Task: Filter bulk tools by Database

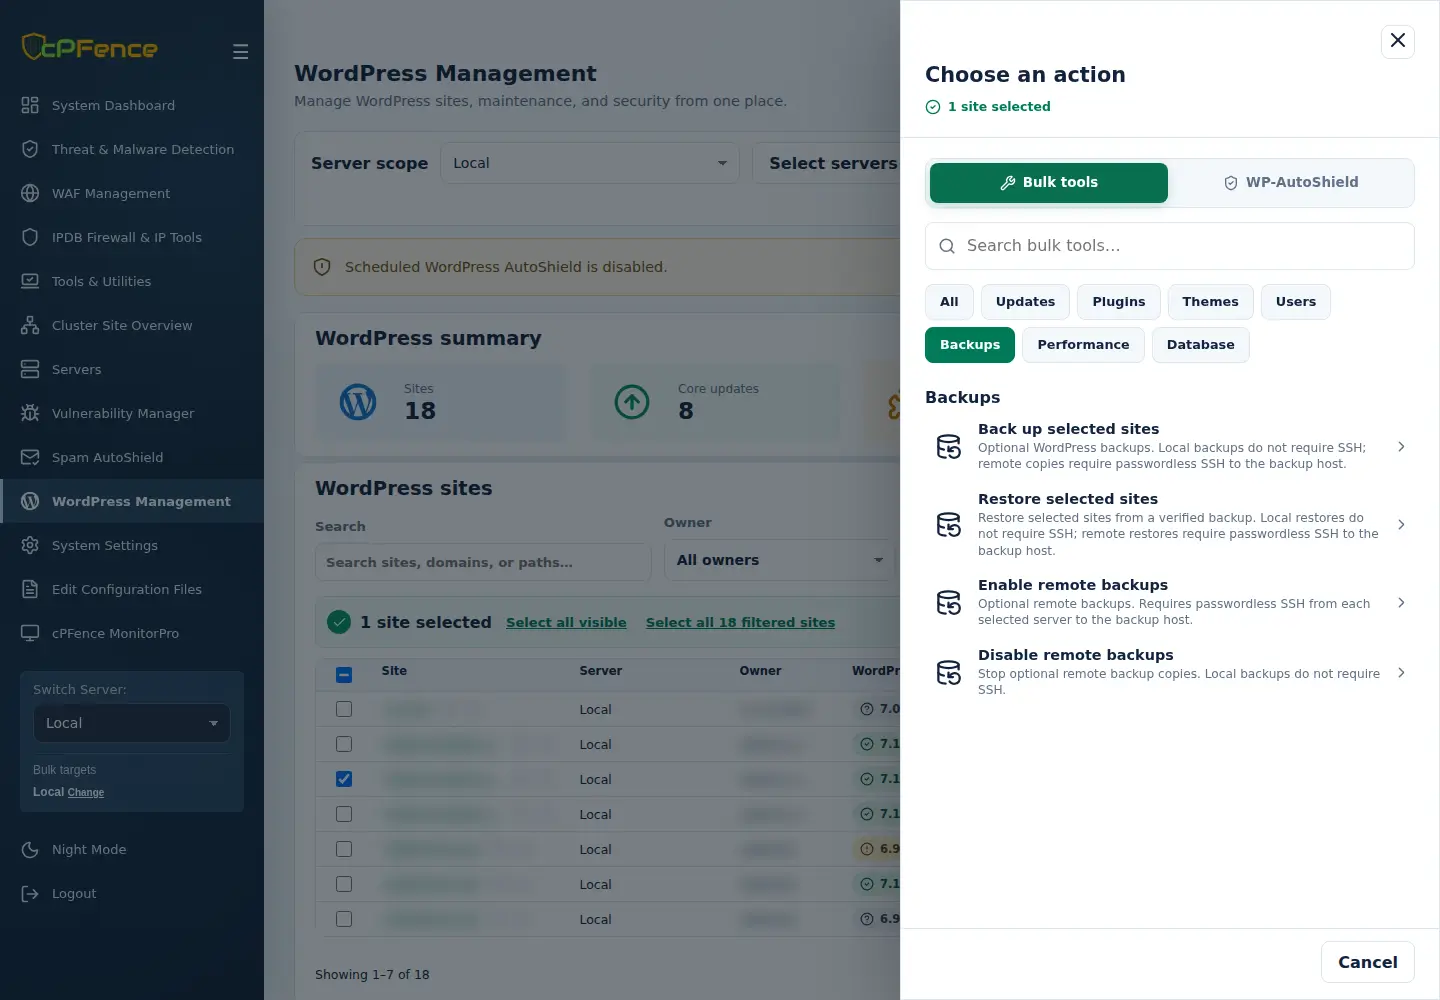Action: pyautogui.click(x=1200, y=345)
